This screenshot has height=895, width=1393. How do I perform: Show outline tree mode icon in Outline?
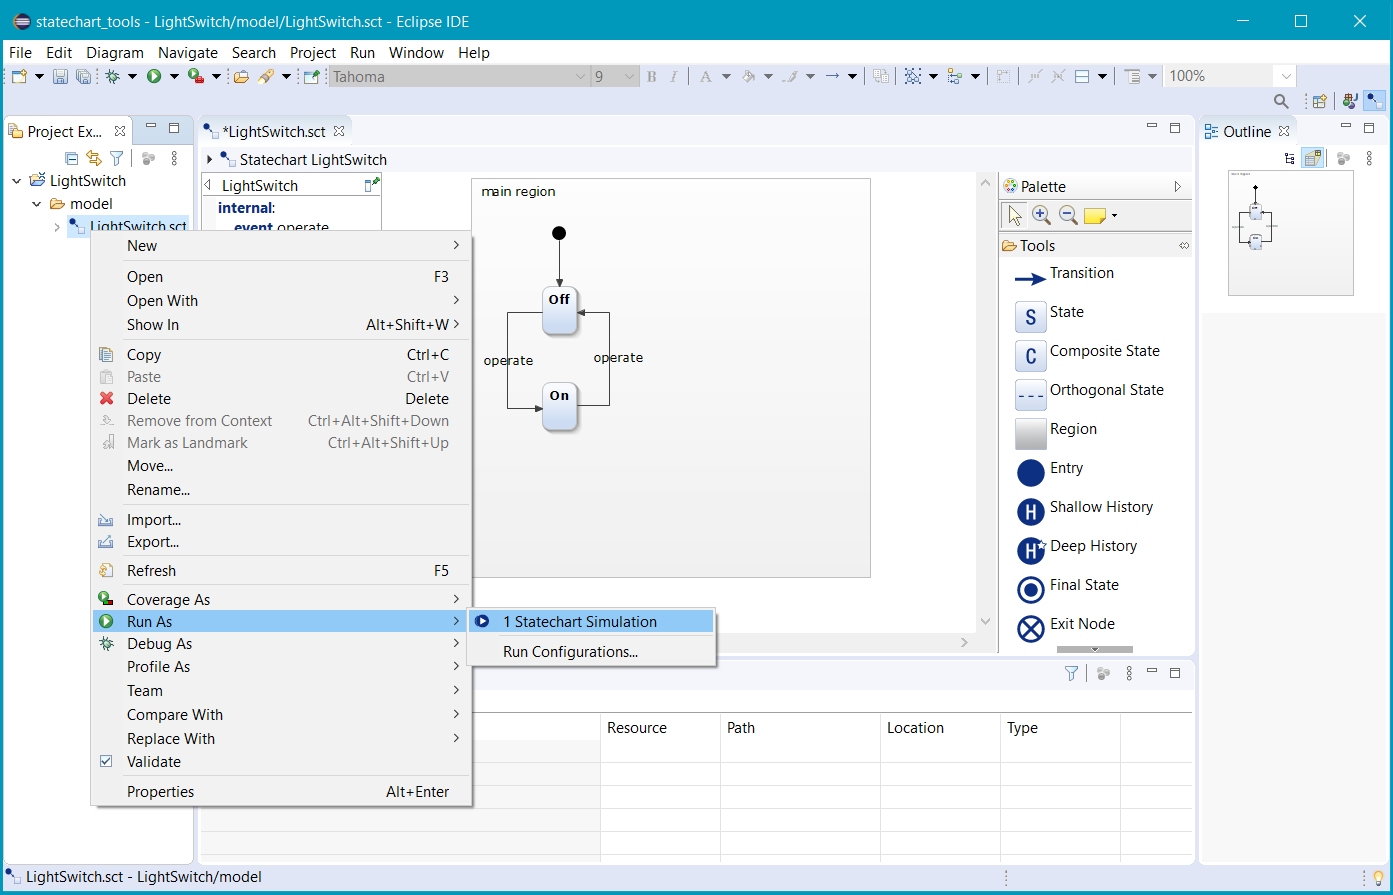click(1290, 158)
